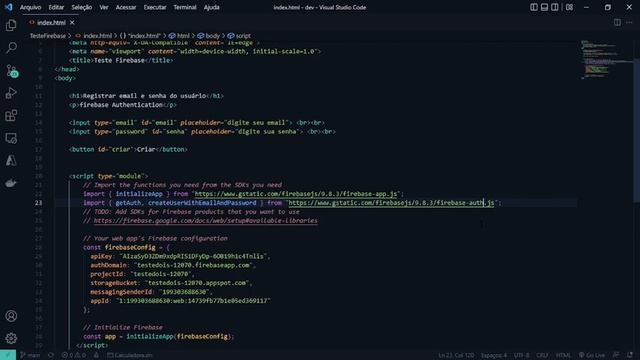Open the Editar menu
The width and height of the screenshot is (640, 360).
pyautogui.click(x=56, y=7)
